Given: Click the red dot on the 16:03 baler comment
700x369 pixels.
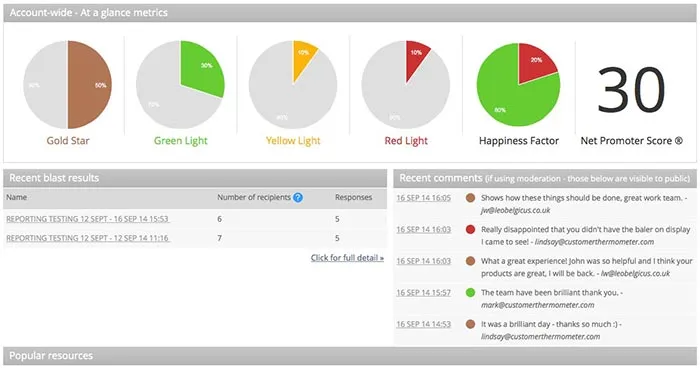Looking at the screenshot, I should 470,229.
